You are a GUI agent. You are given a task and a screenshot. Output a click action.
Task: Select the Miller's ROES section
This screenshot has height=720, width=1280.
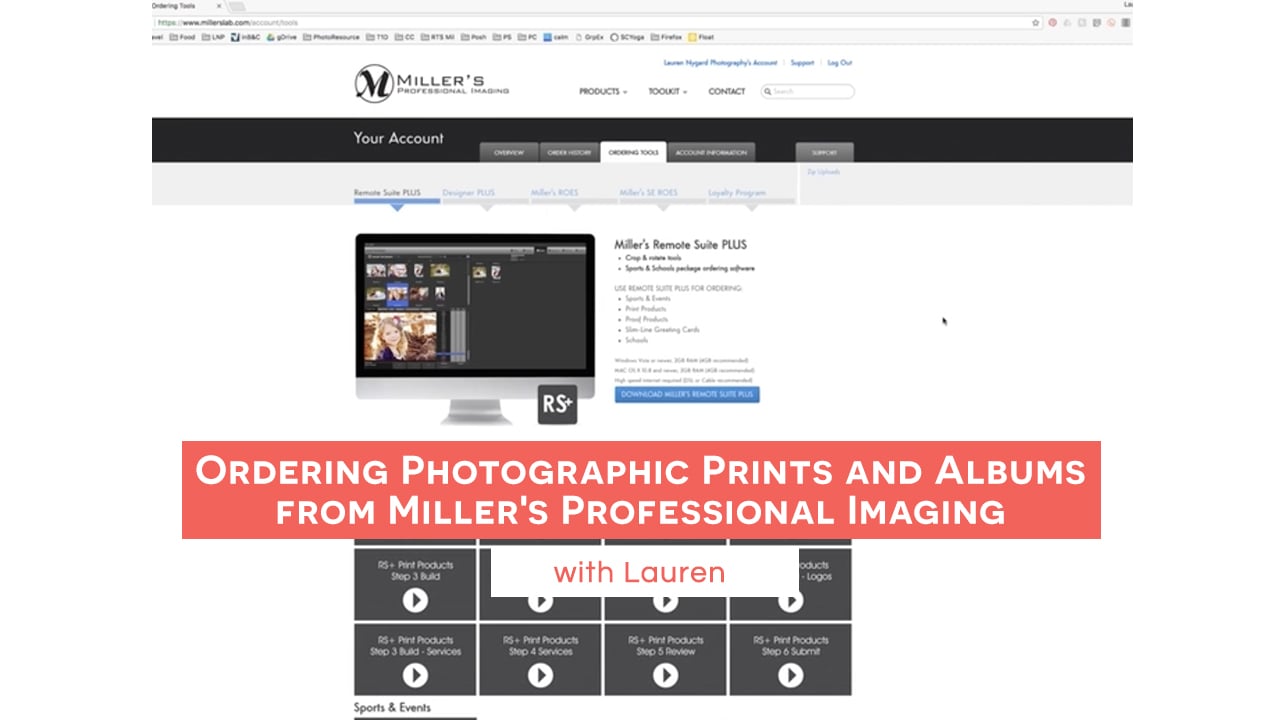point(554,193)
